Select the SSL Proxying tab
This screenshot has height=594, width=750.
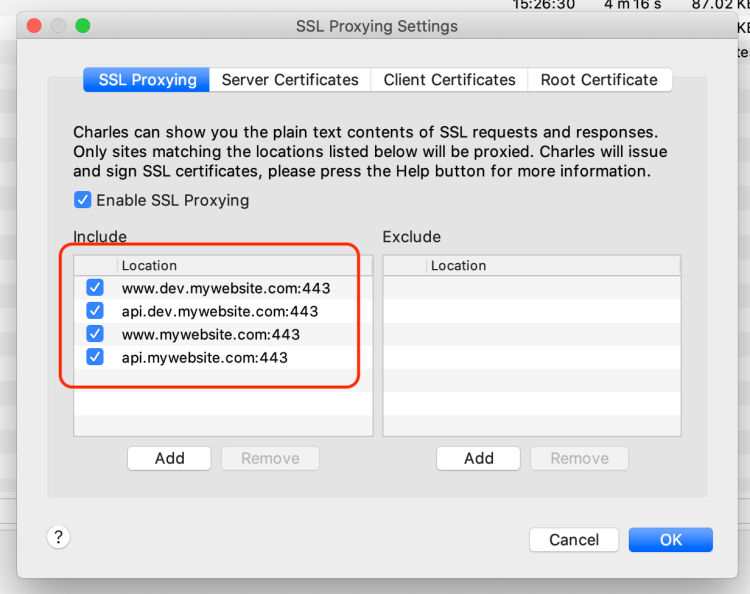click(147, 80)
